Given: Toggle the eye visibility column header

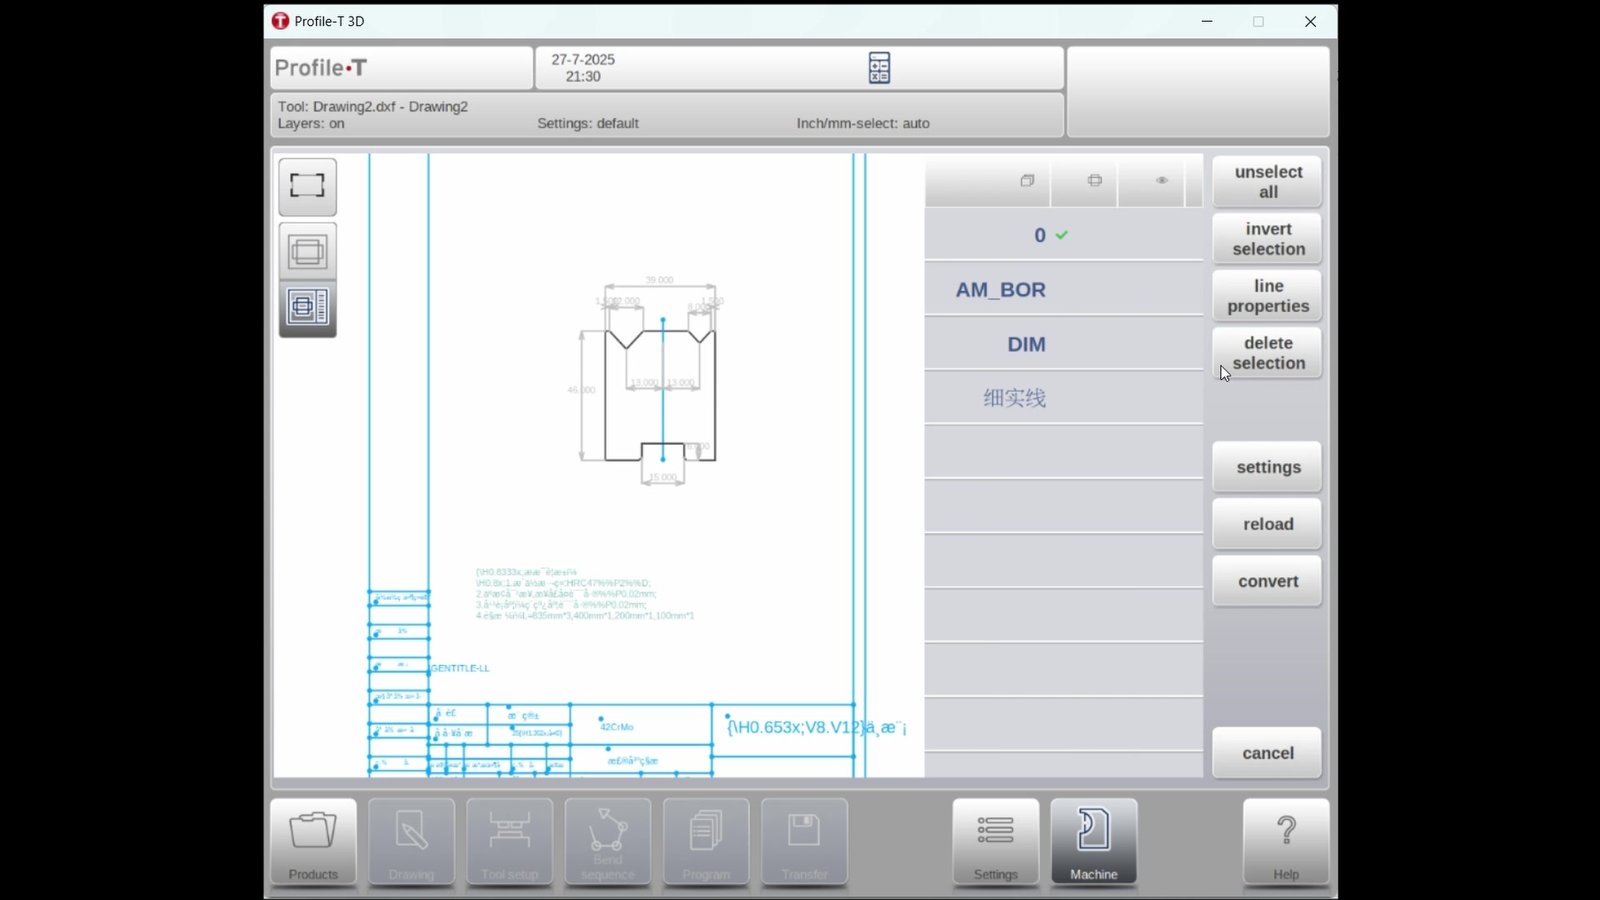Looking at the screenshot, I should [x=1162, y=181].
